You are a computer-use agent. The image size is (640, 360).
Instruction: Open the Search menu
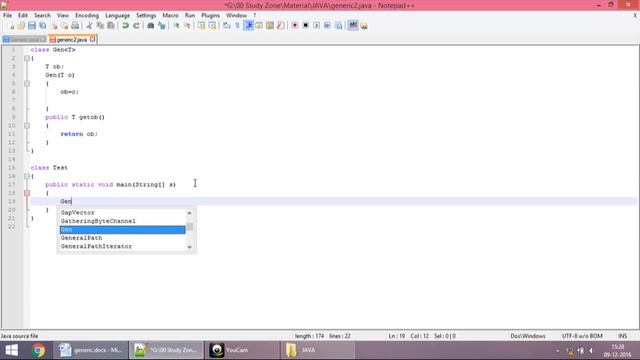[42, 16]
